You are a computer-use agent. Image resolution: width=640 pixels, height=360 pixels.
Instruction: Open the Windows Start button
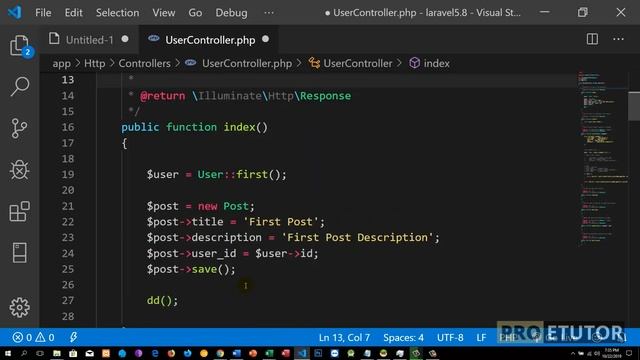point(7,353)
